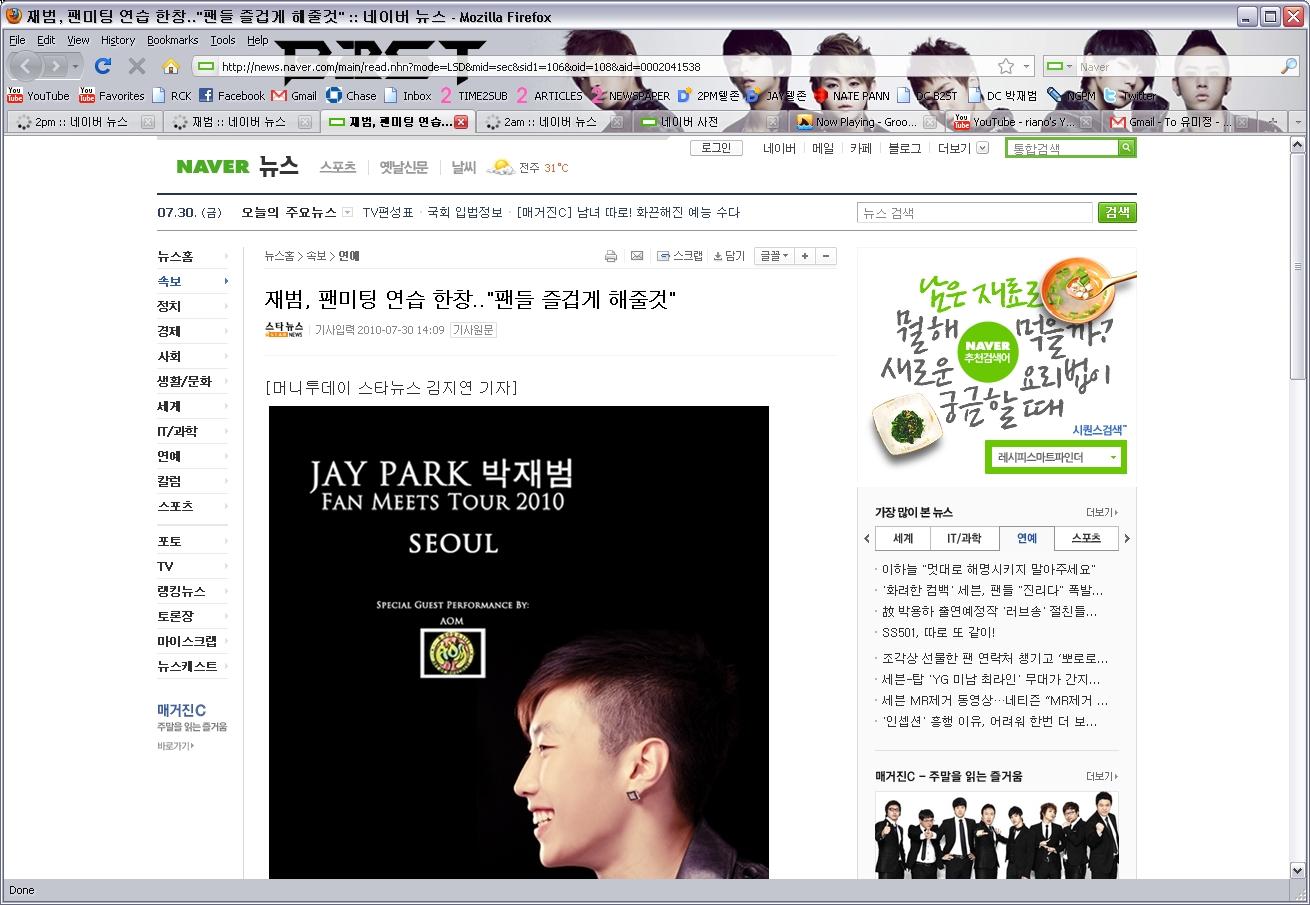1310x905 pixels.
Task: Switch to the Now Playing - Groo... tab
Action: [x=866, y=122]
